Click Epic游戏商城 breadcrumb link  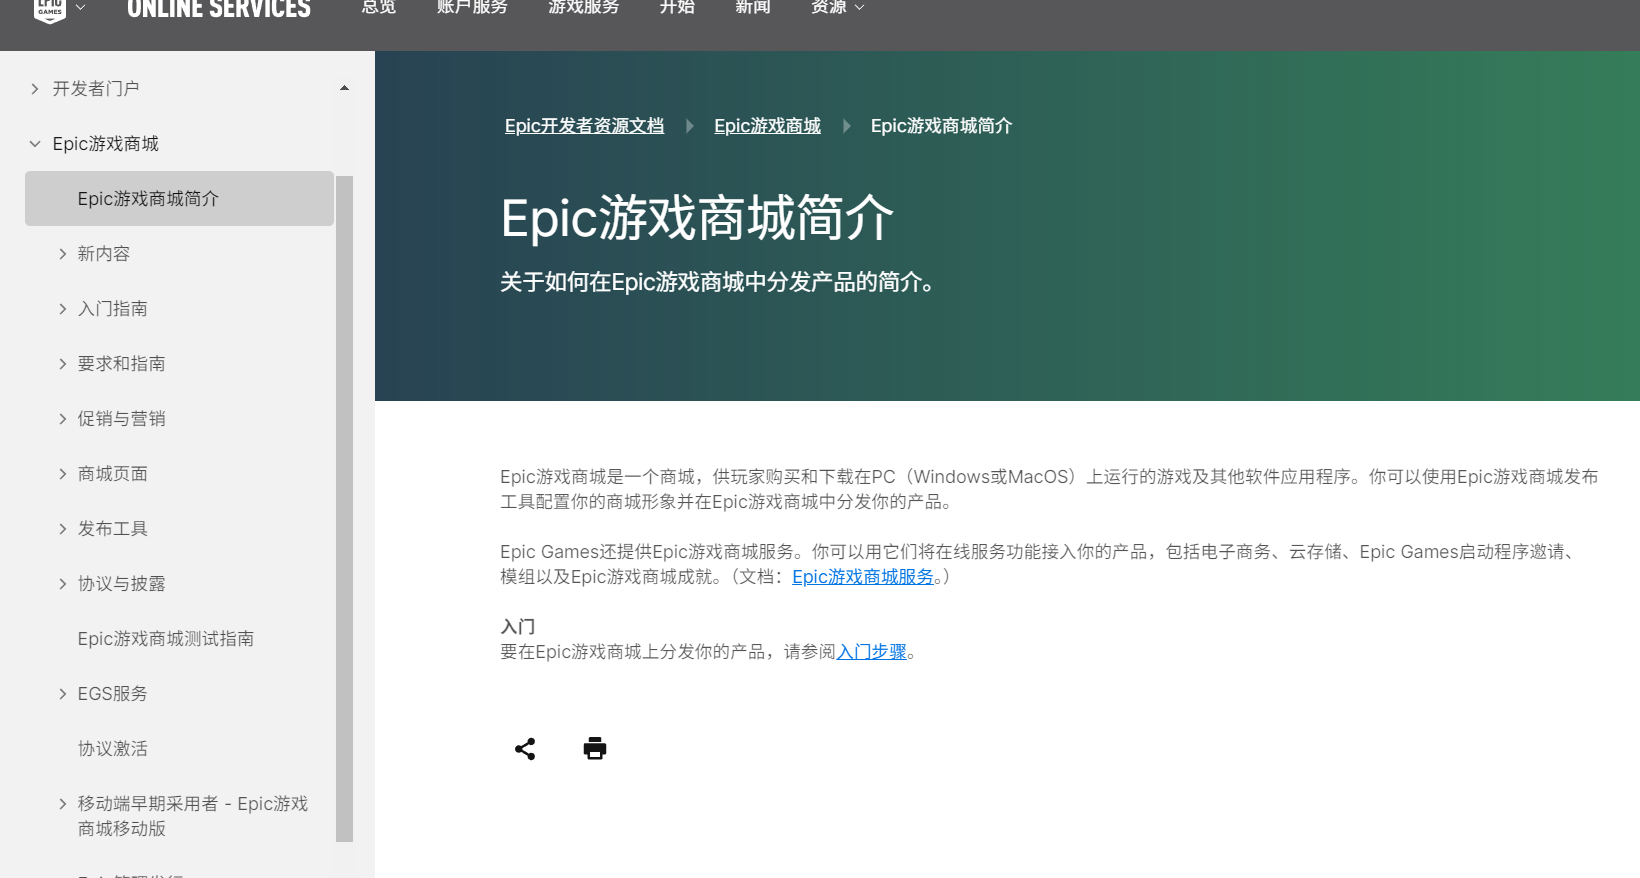[x=767, y=126]
